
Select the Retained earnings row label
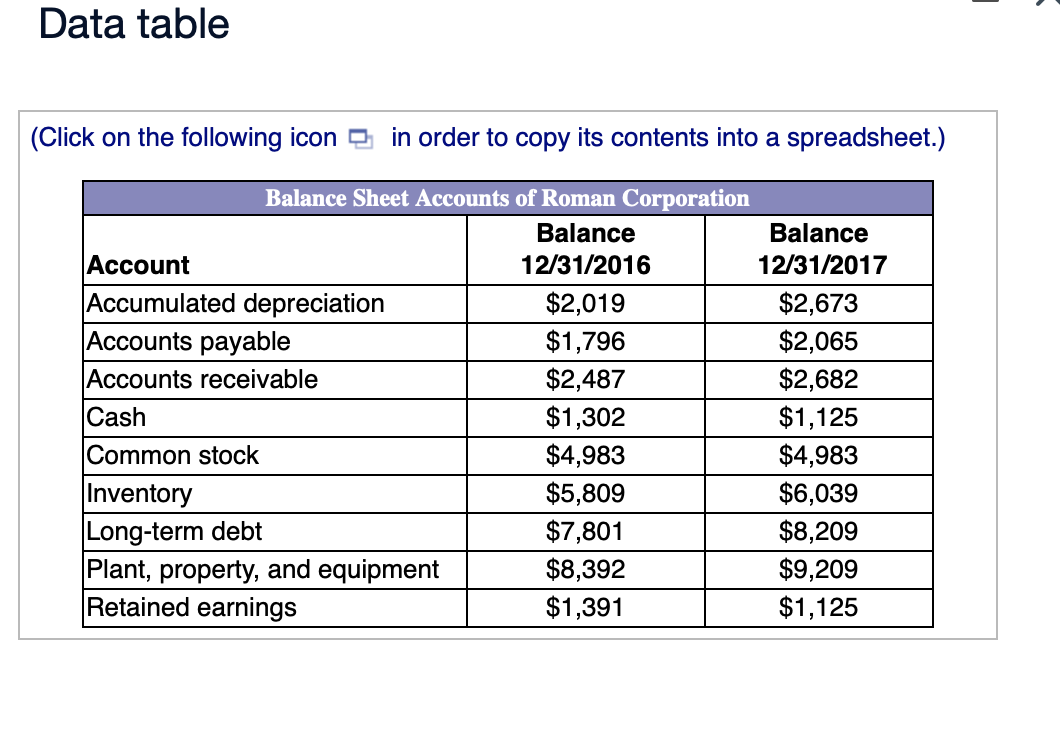pos(192,607)
